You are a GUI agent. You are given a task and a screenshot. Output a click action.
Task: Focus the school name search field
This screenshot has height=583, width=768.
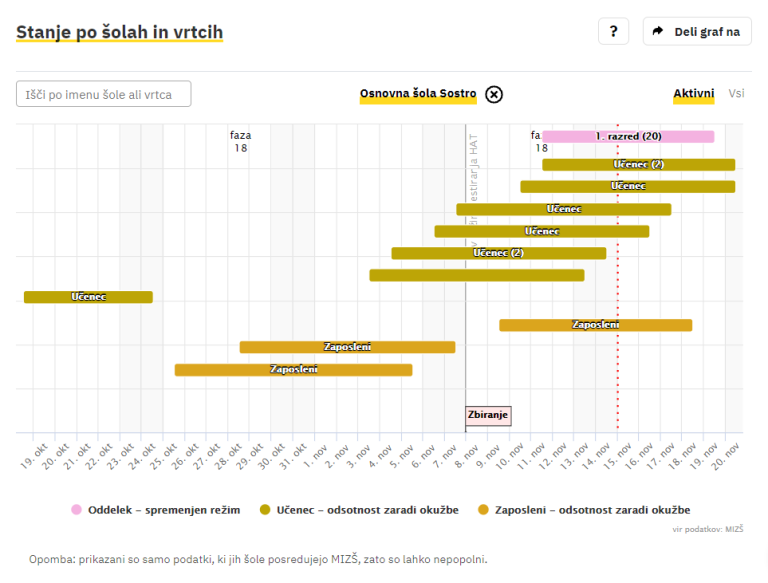[x=104, y=94]
